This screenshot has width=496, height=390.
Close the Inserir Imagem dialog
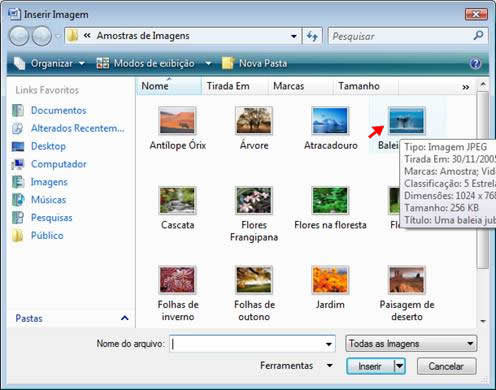476,14
